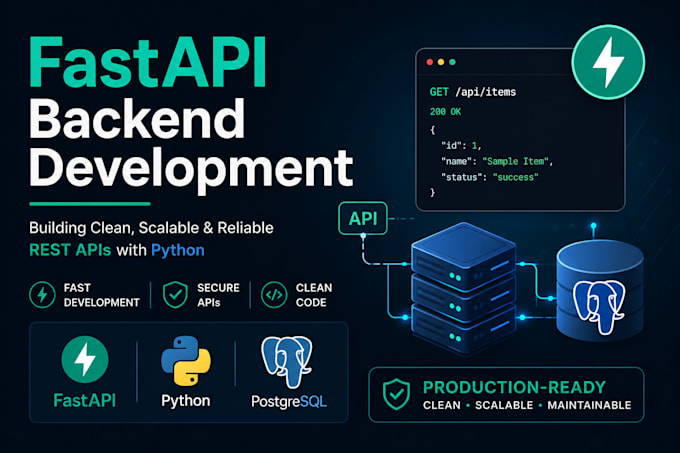Click the API label box
The height and width of the screenshot is (453, 680).
363,218
